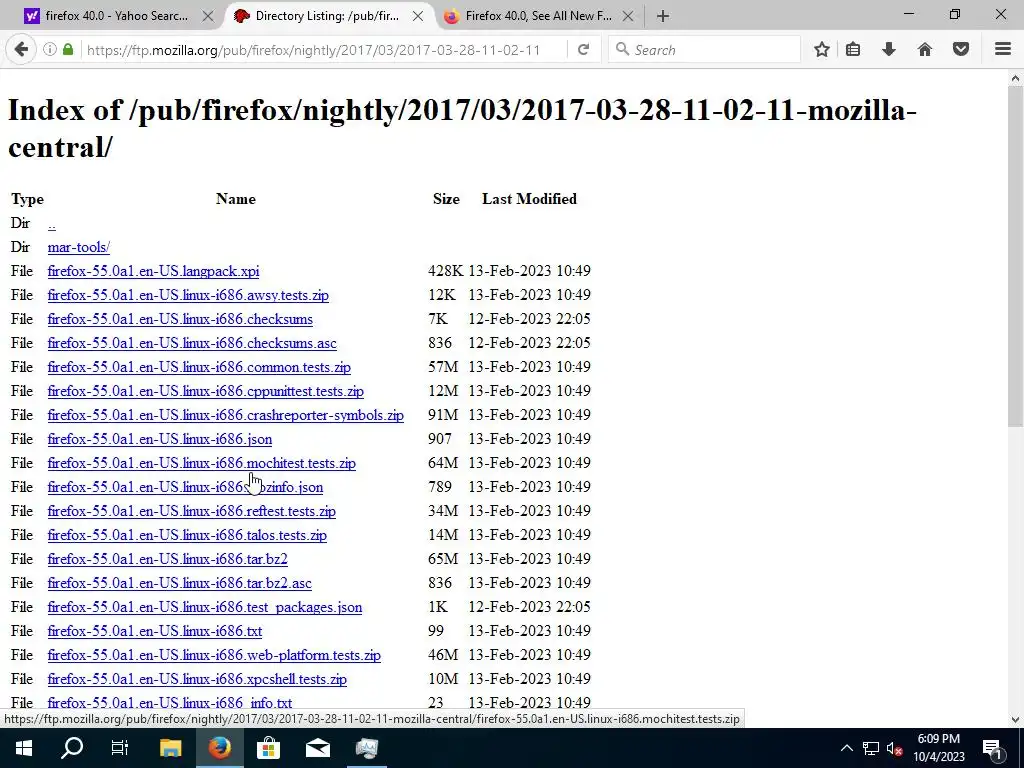
Task: Click the scrollbar up arrow
Action: (x=1016, y=78)
